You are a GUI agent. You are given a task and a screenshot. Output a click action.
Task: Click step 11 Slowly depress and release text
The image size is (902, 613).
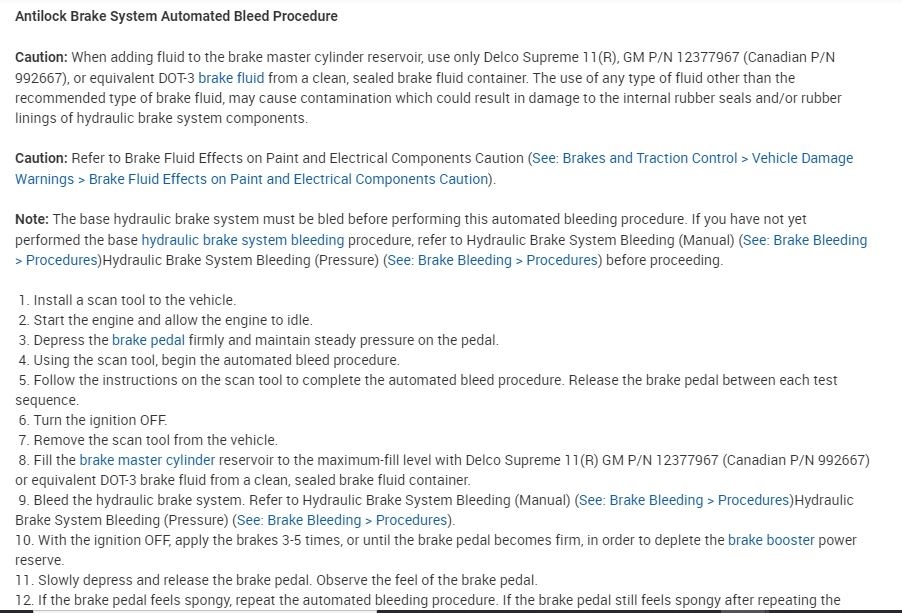285,580
